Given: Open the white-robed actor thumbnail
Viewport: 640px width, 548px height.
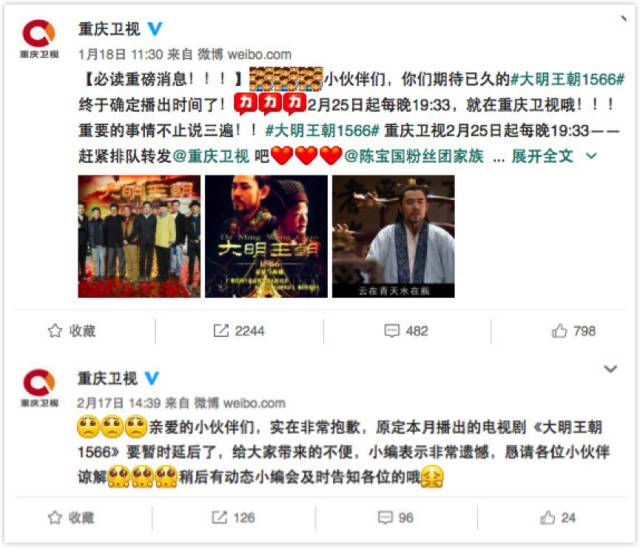Looking at the screenshot, I should tap(393, 236).
